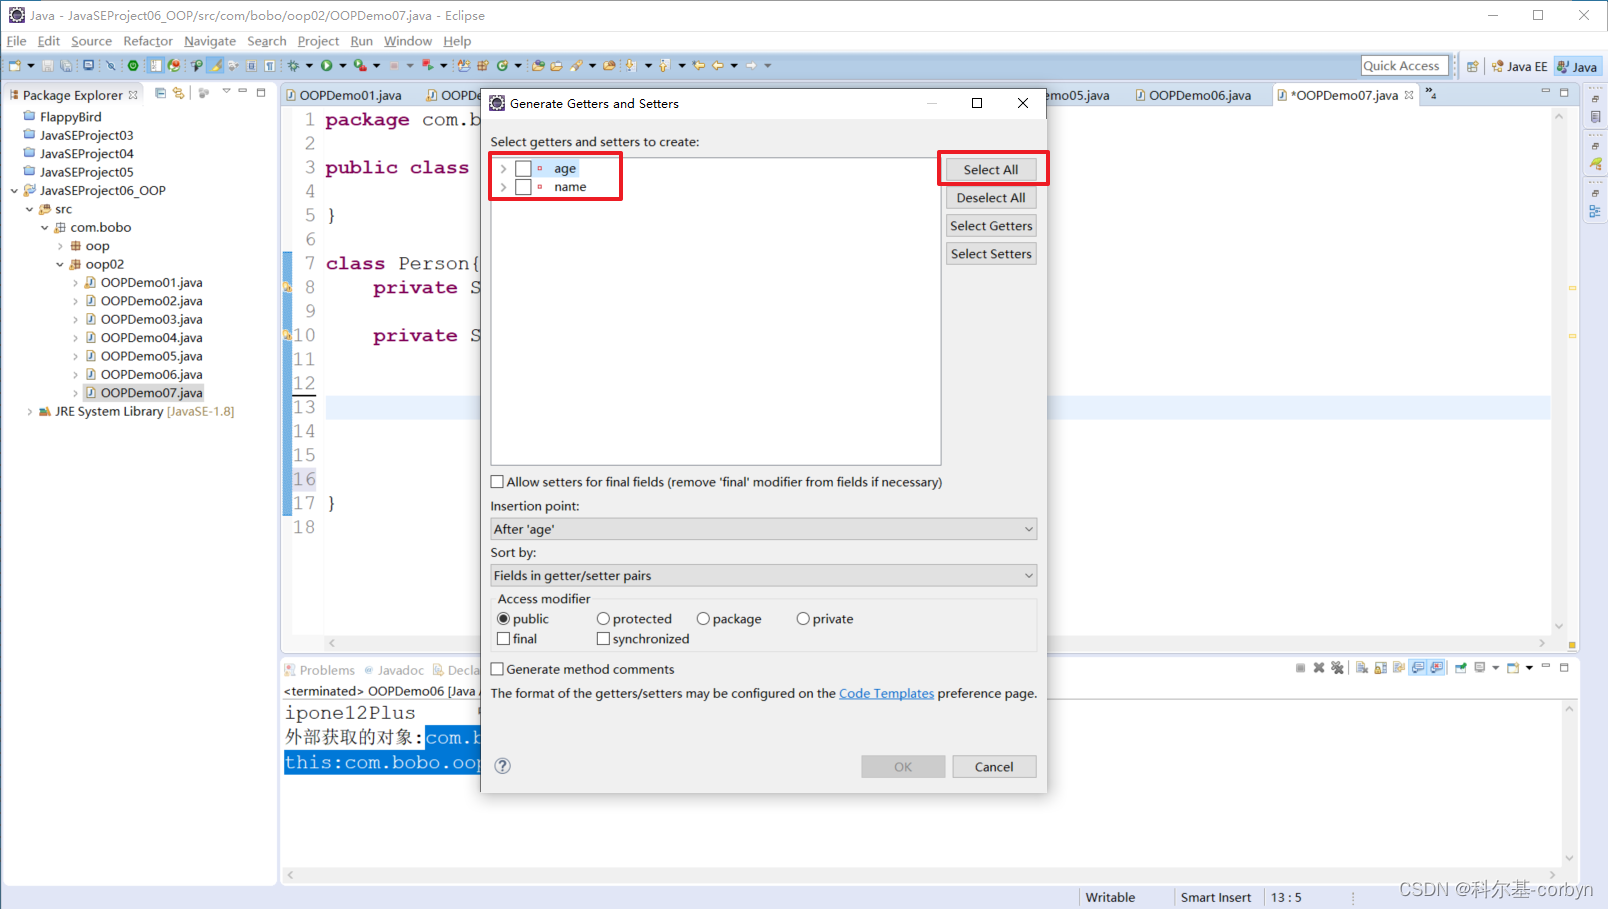The width and height of the screenshot is (1608, 909).
Task: Select FlappyBird project in Package Explorer
Action: (70, 117)
